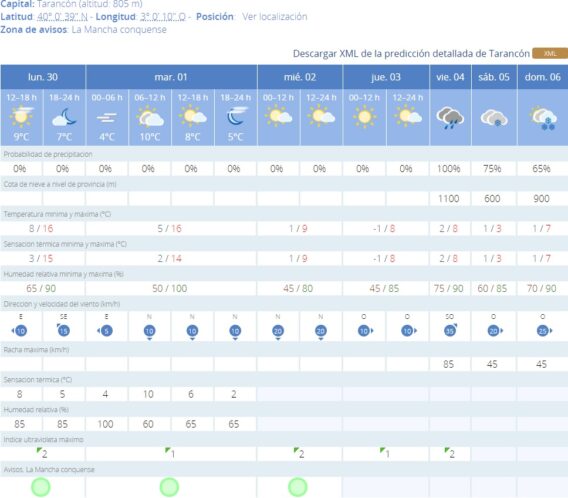Click 100% precipitation value for Friday
This screenshot has width=568, height=498.
[448, 169]
